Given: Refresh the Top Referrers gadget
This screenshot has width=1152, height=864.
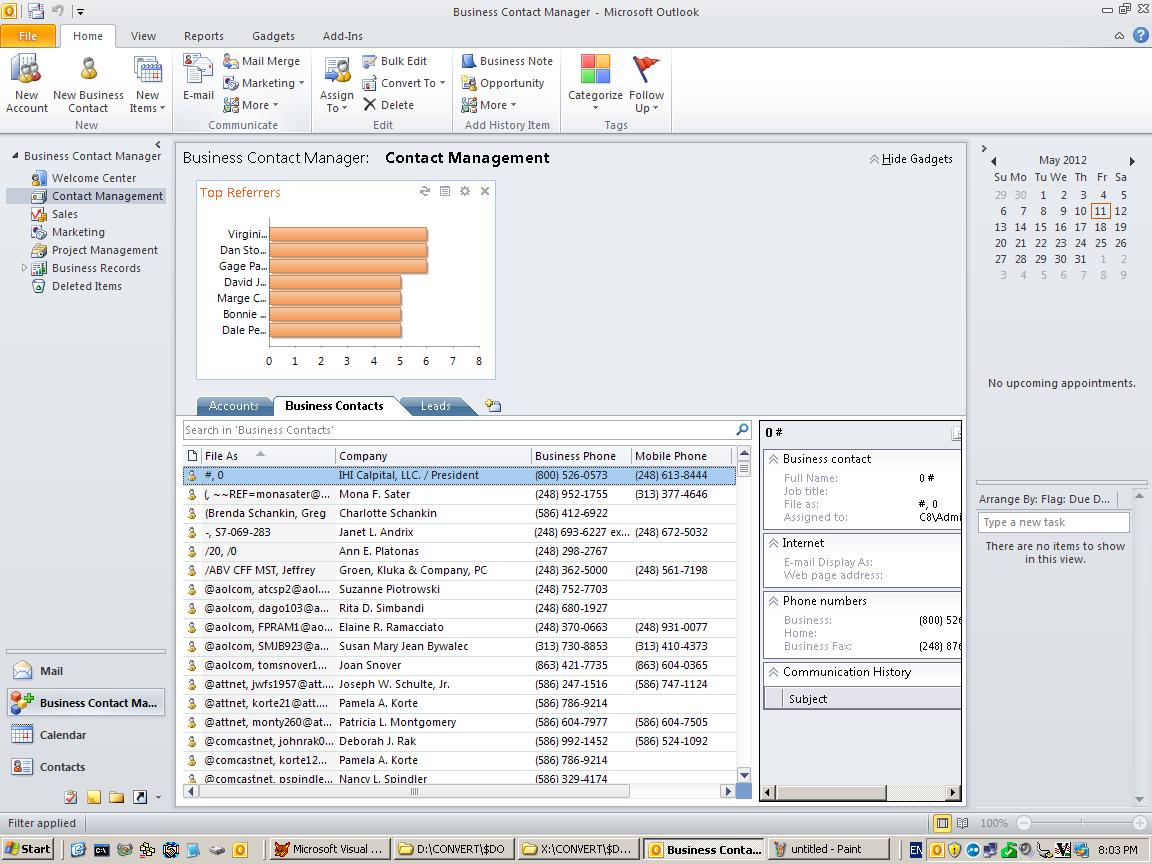Looking at the screenshot, I should pyautogui.click(x=425, y=191).
